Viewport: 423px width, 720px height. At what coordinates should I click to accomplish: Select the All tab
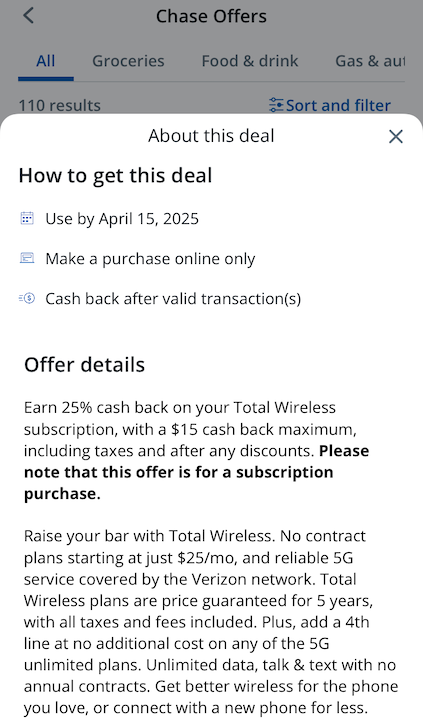pos(46,61)
